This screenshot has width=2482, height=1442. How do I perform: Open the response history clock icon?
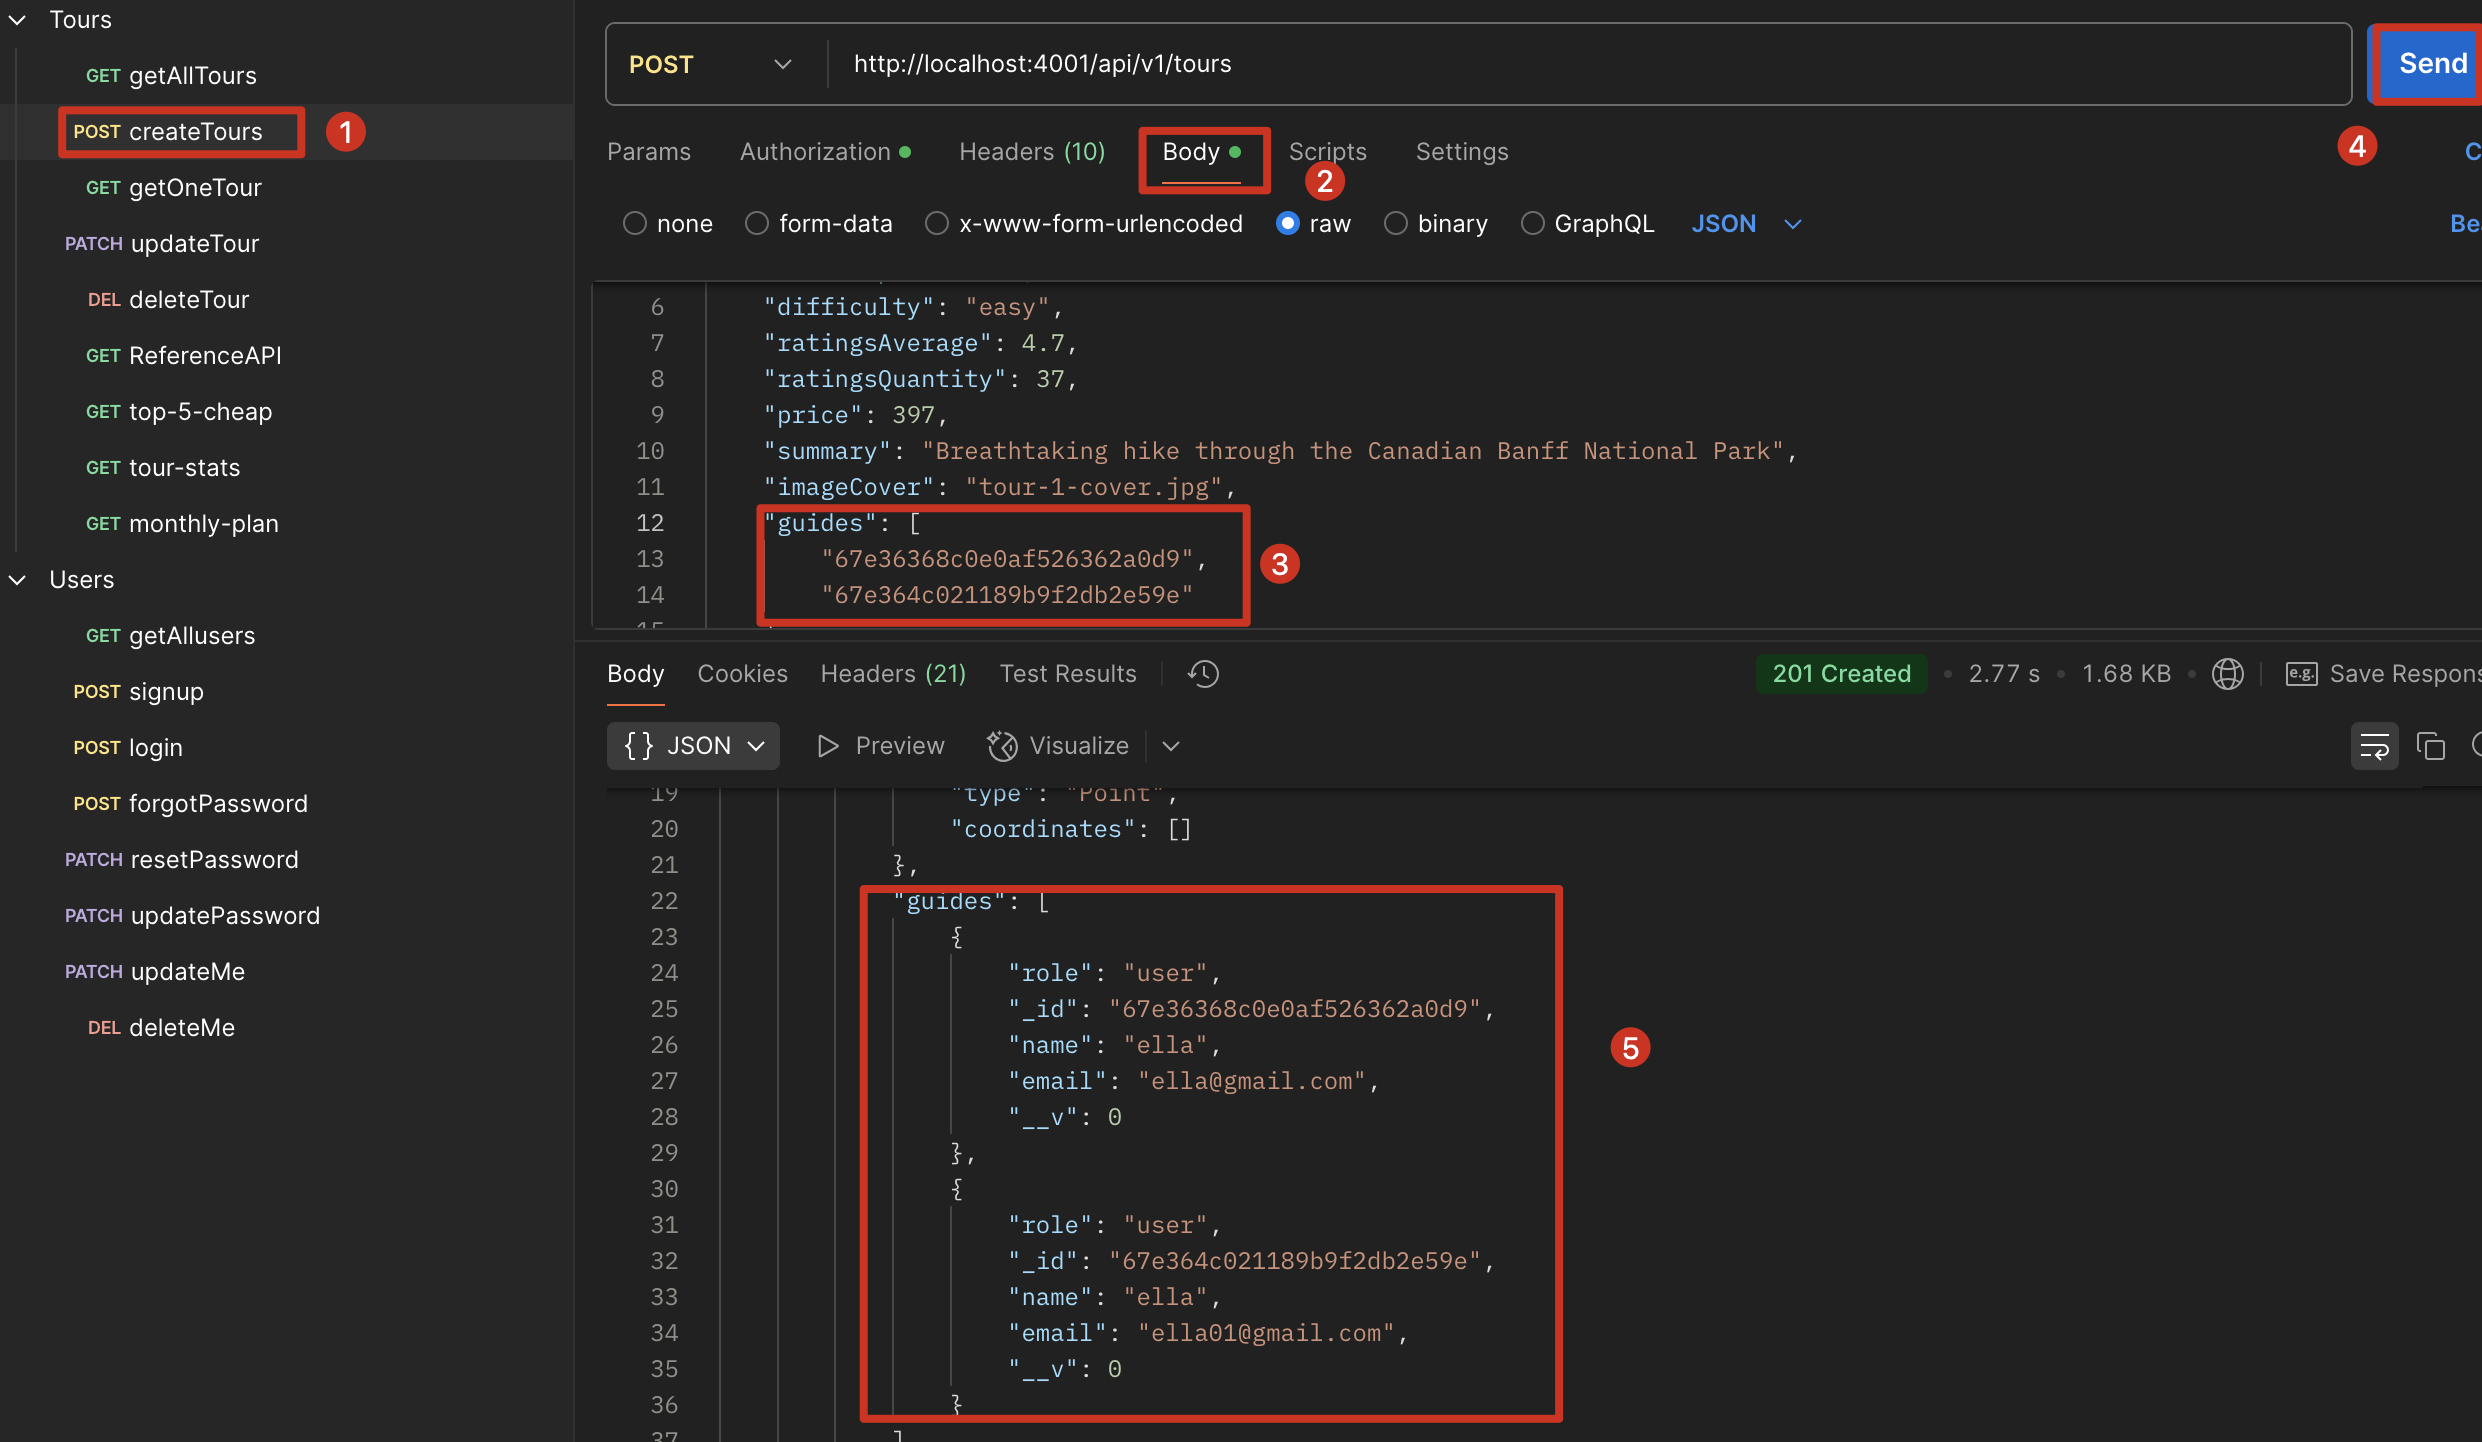pyautogui.click(x=1203, y=674)
